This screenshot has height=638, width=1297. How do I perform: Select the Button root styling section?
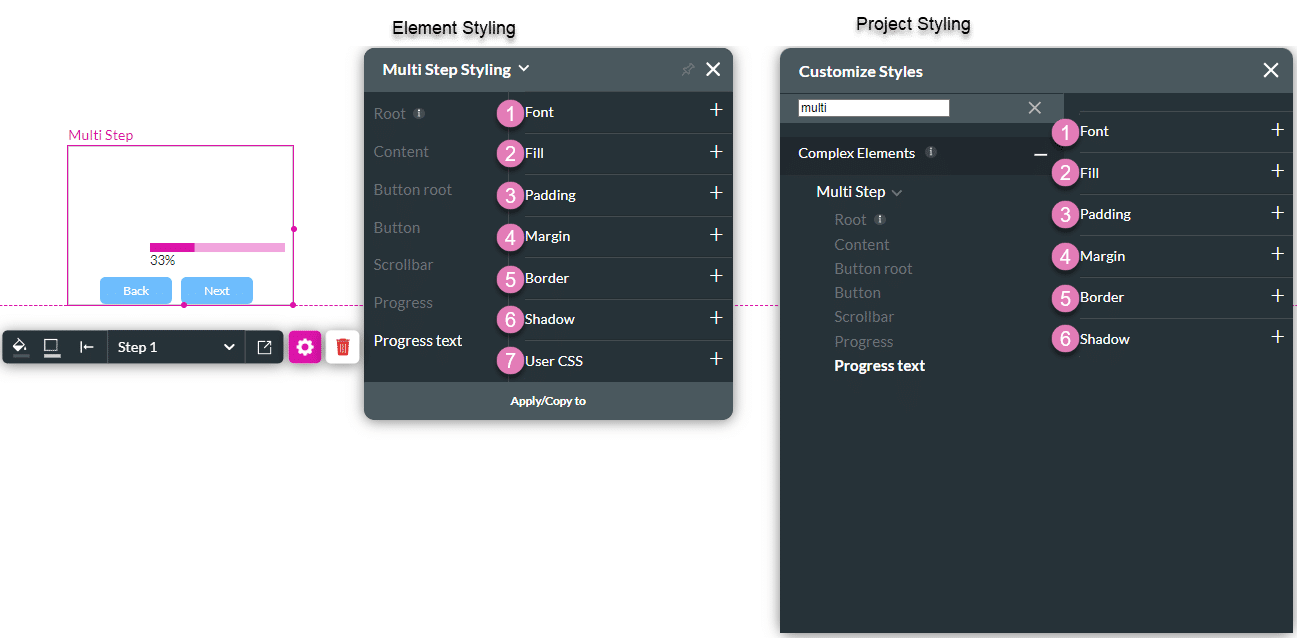point(412,189)
